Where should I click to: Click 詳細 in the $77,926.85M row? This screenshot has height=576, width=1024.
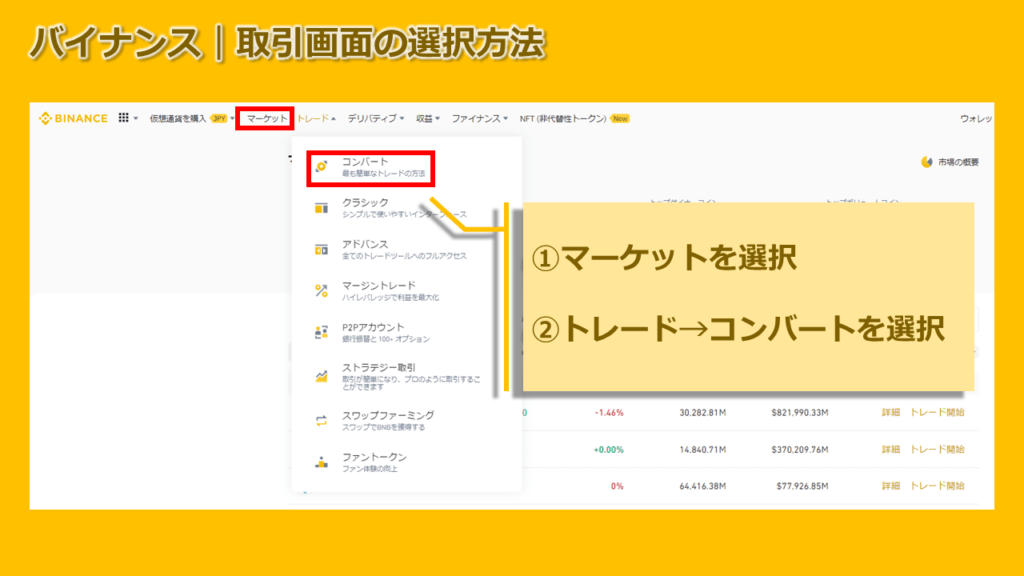tap(891, 486)
